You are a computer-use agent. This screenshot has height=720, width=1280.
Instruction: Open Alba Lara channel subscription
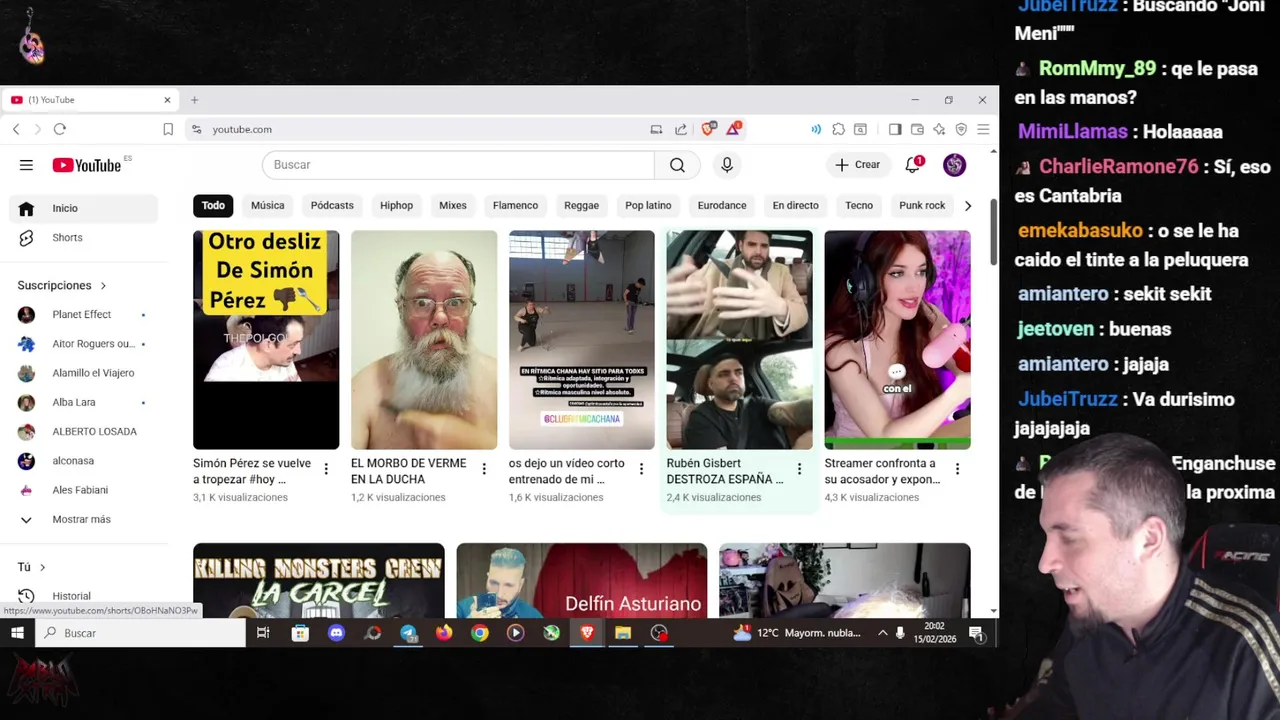coord(84,402)
